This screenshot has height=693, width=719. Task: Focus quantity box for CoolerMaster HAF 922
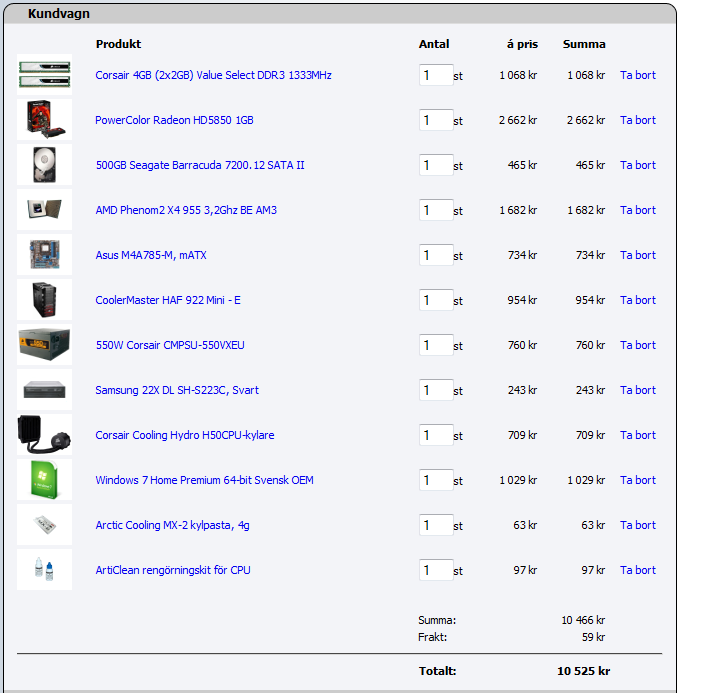435,300
